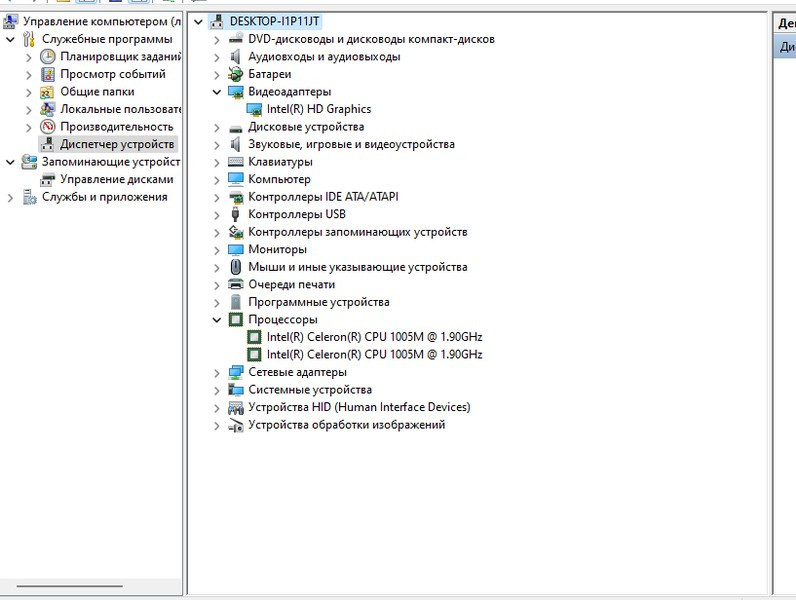Expand the Батареи category

pos(217,75)
